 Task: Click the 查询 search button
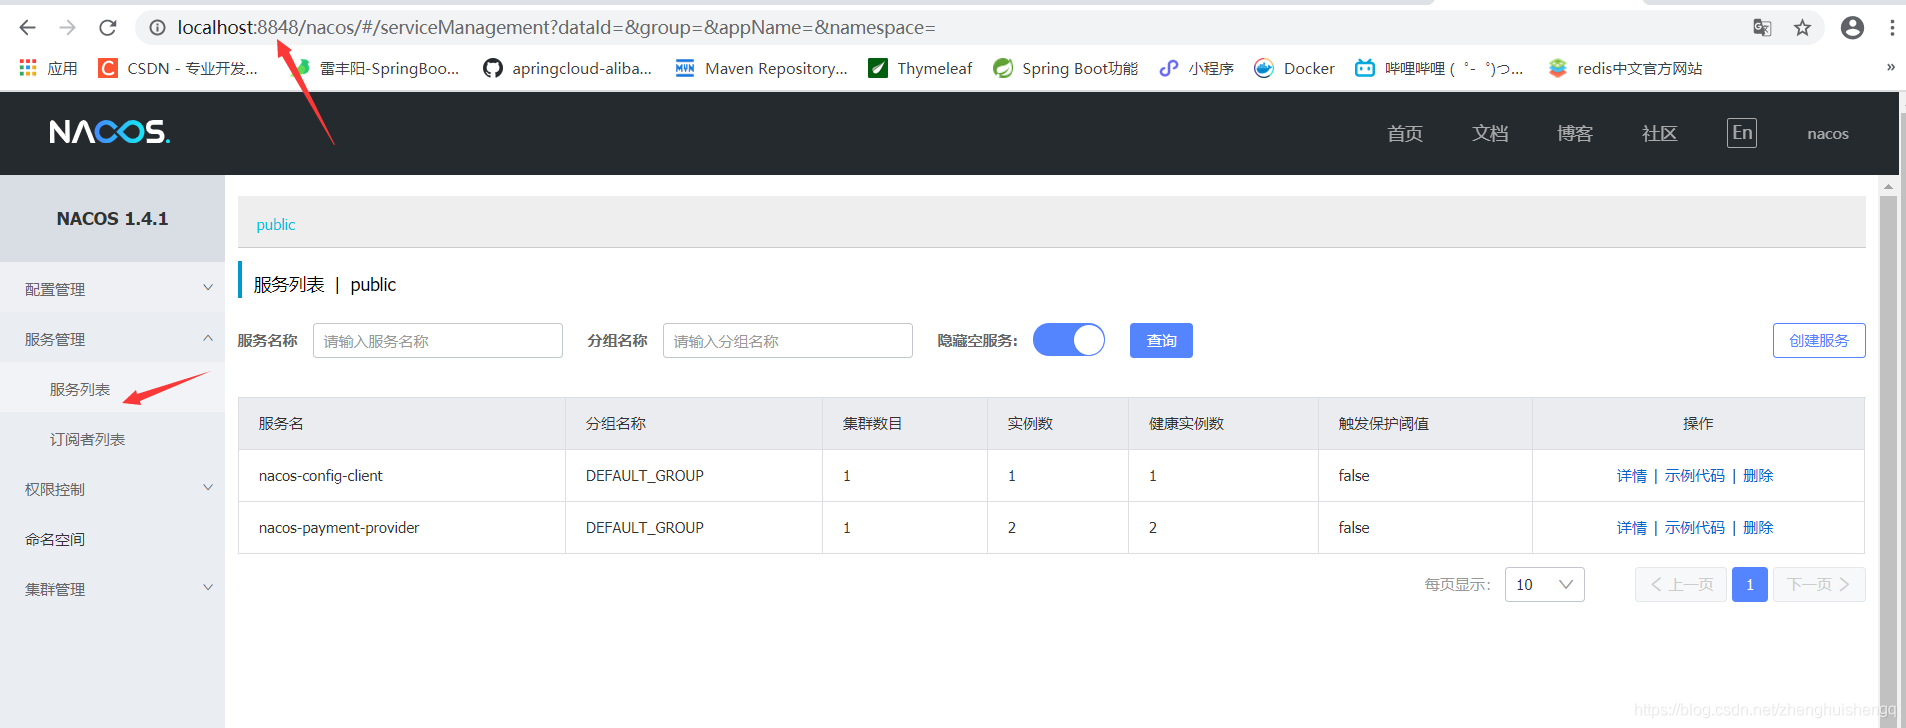pyautogui.click(x=1161, y=340)
